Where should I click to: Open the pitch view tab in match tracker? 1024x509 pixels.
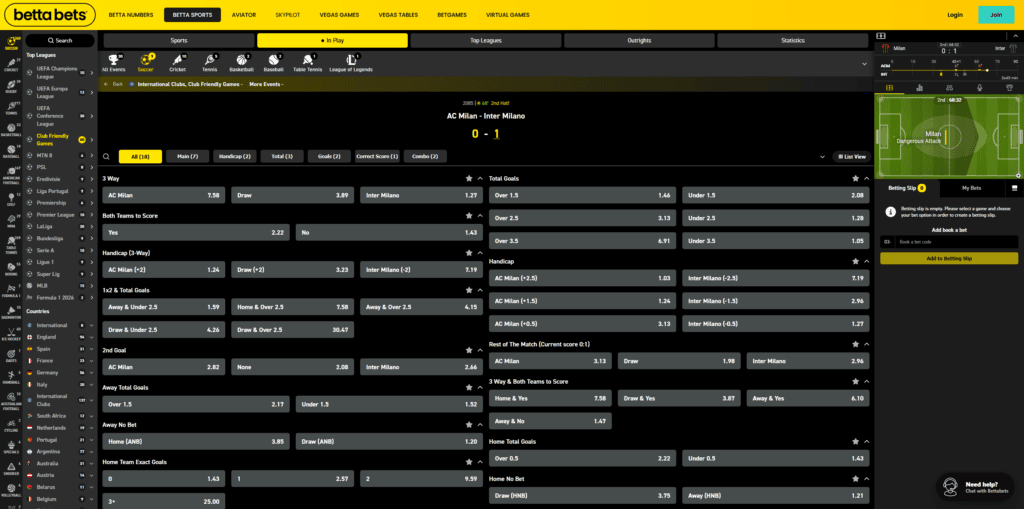pyautogui.click(x=889, y=88)
